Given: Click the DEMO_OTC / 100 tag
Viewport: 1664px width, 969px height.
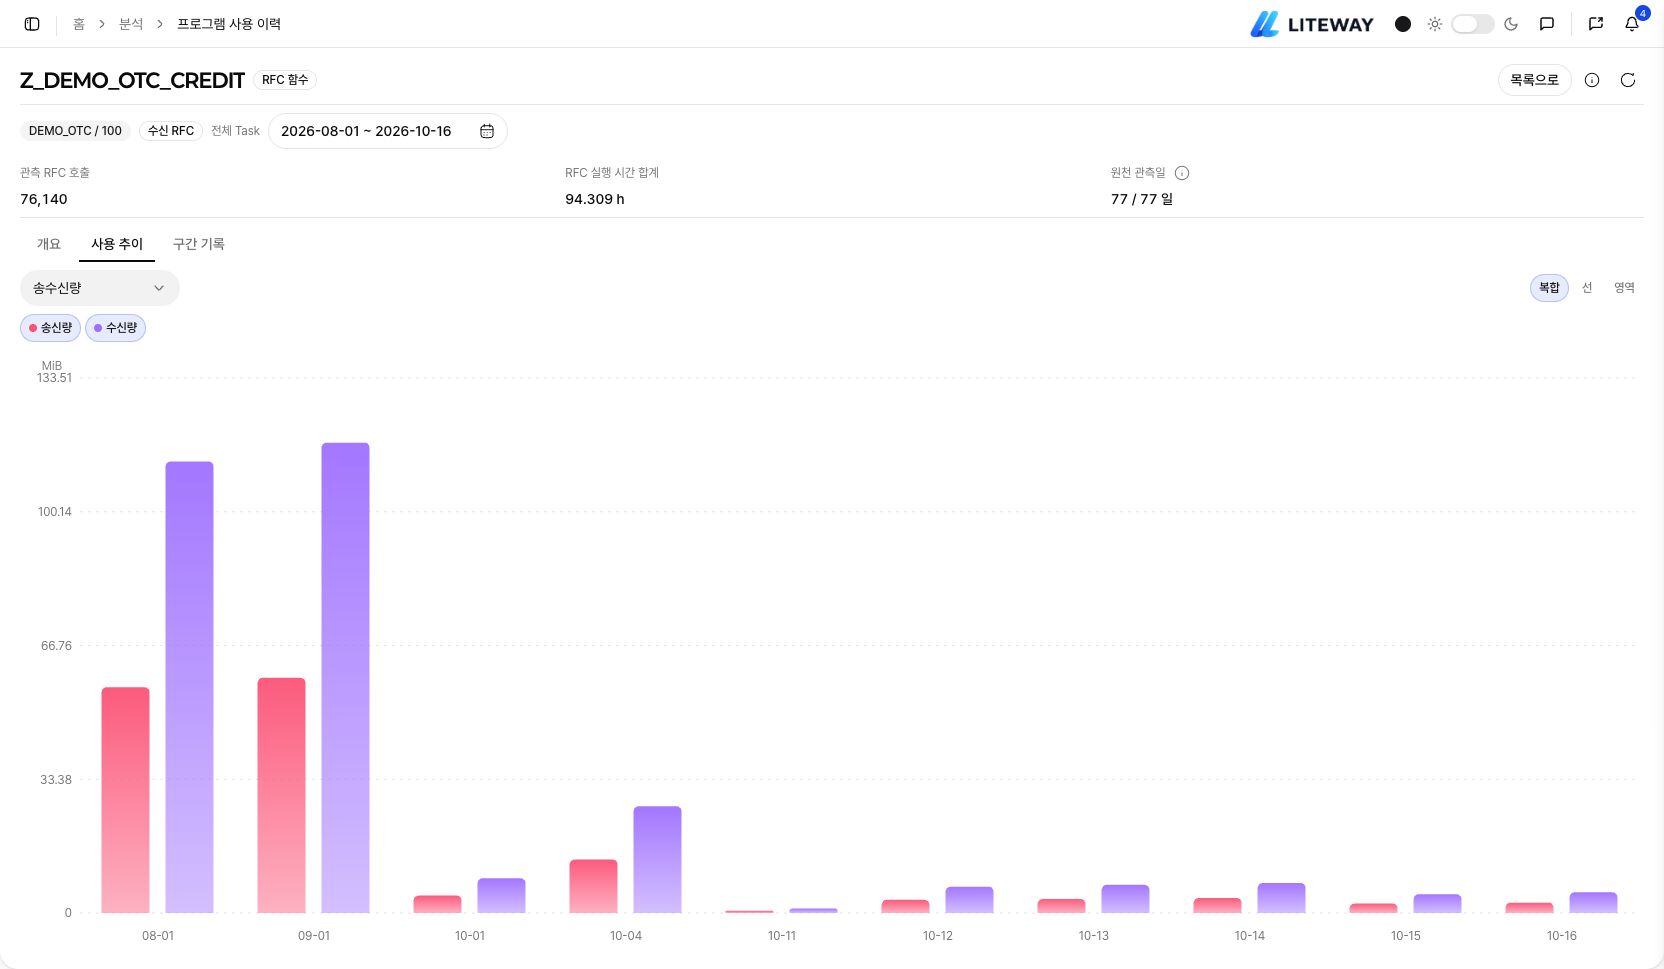Looking at the screenshot, I should (x=75, y=131).
